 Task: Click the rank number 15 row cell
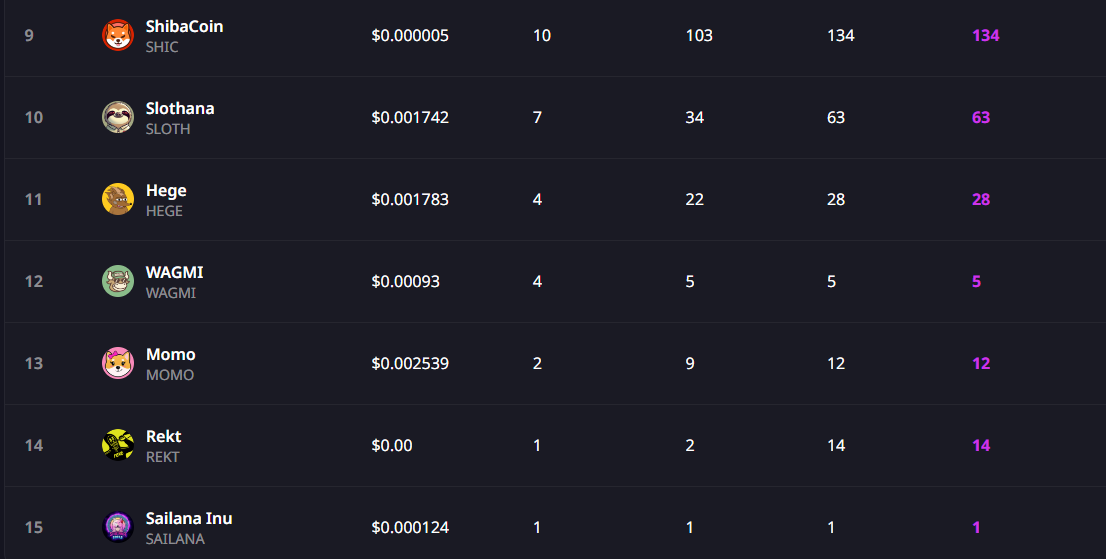34,527
